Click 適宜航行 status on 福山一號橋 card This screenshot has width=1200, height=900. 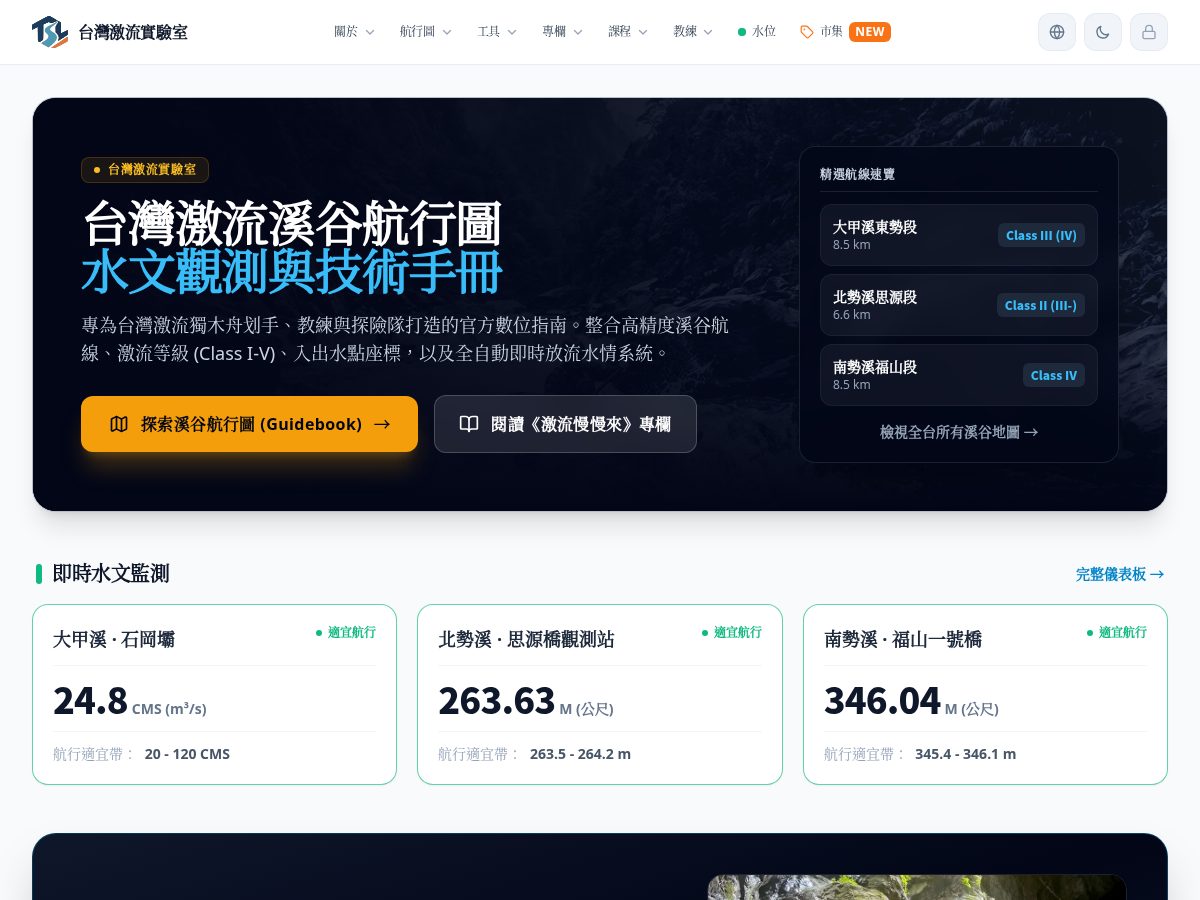tap(1117, 632)
